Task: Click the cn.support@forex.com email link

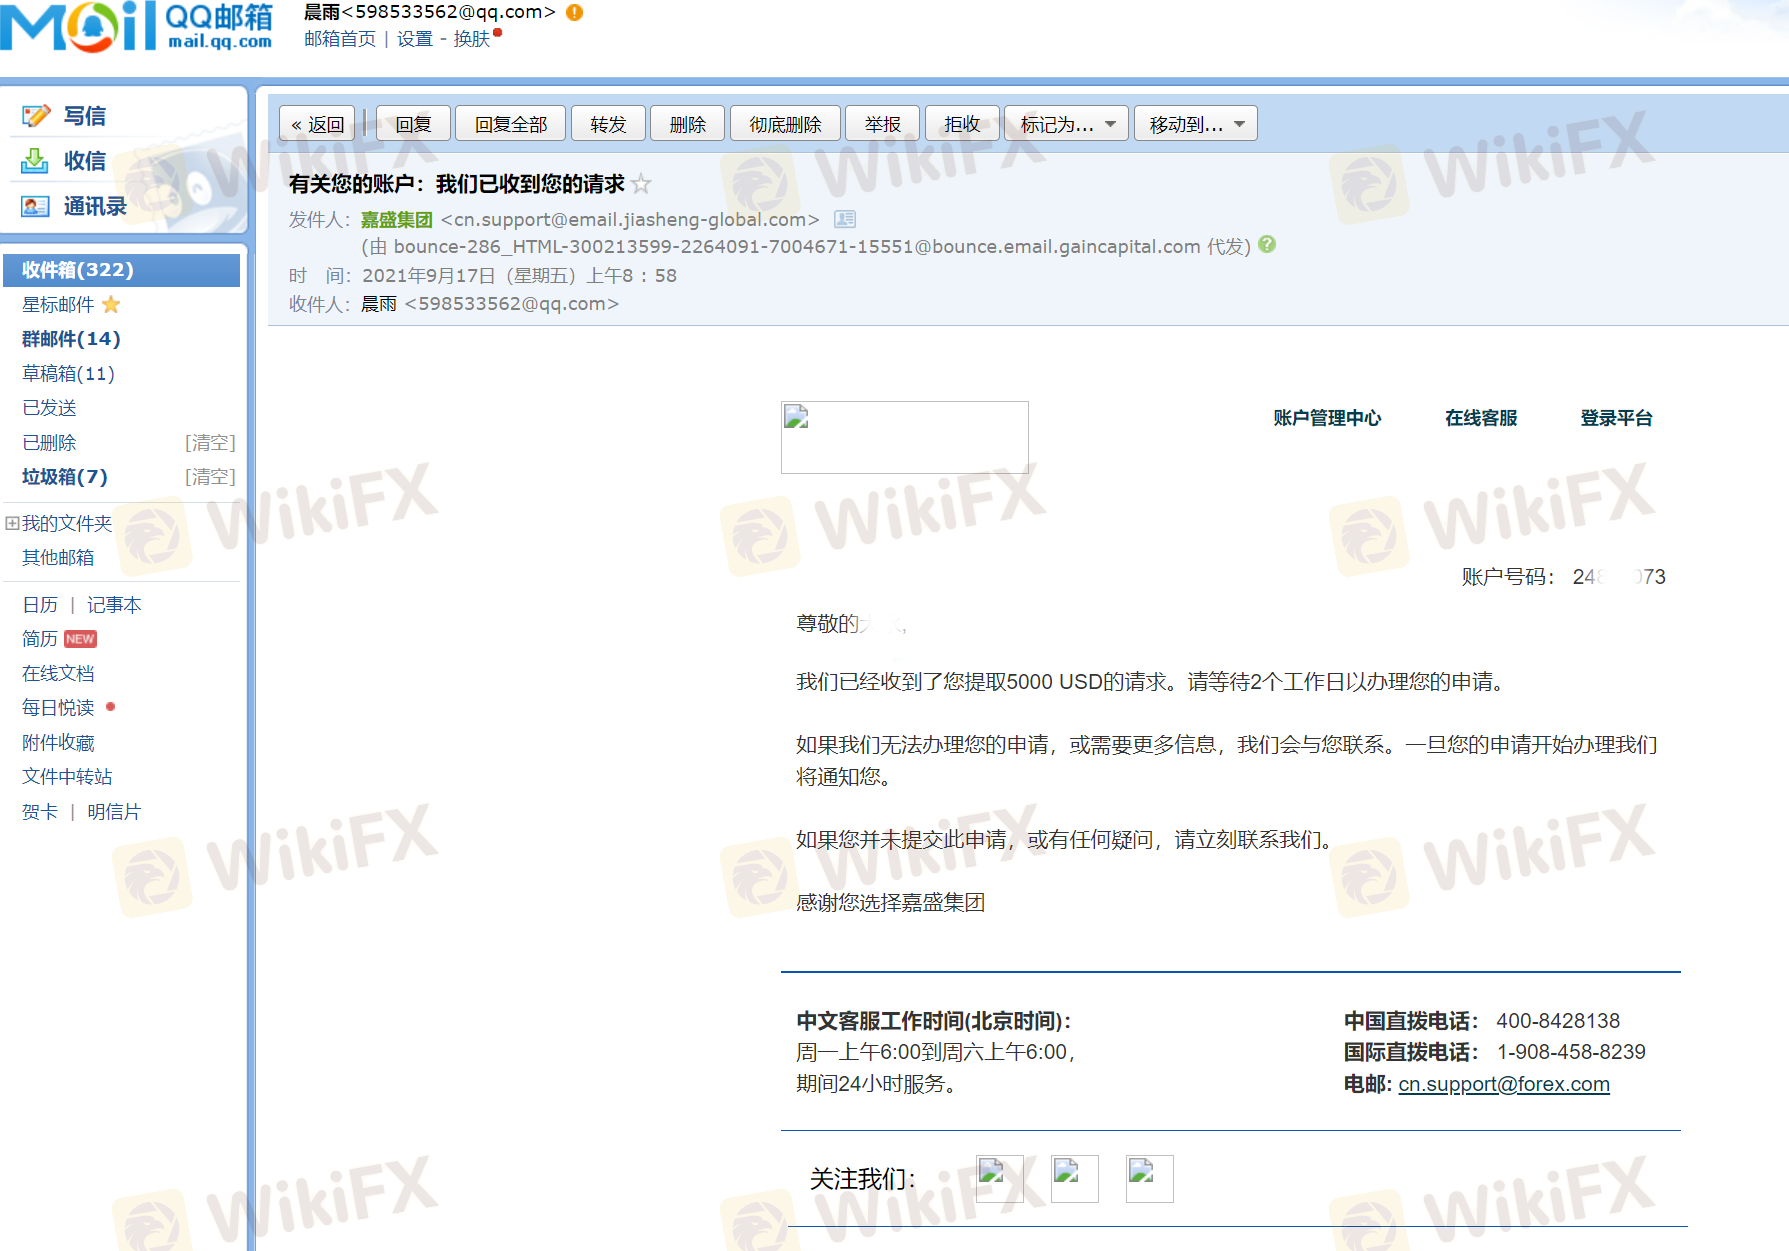Action: [1504, 1084]
